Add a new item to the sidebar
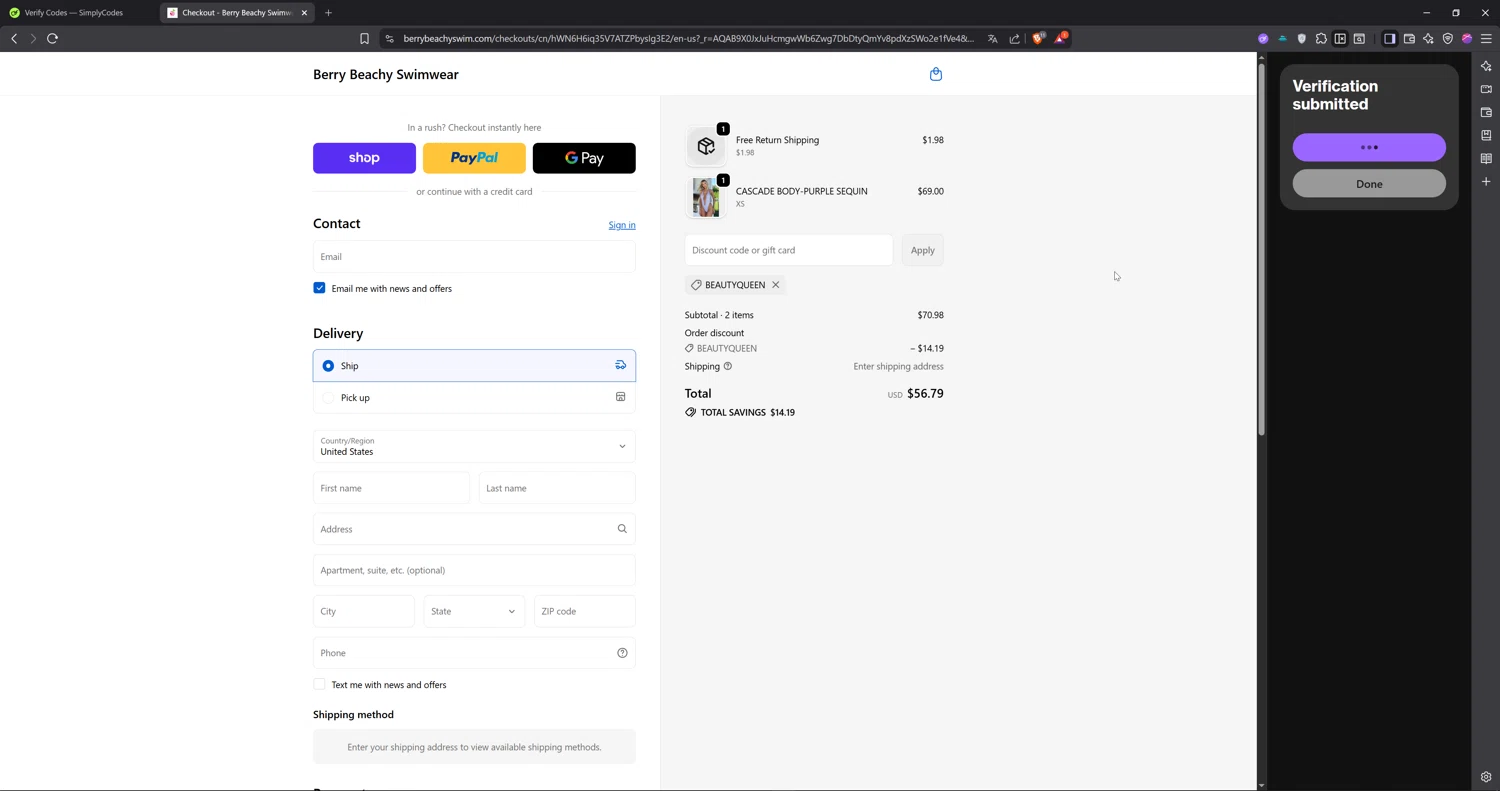This screenshot has height=791, width=1500. pyautogui.click(x=1486, y=182)
